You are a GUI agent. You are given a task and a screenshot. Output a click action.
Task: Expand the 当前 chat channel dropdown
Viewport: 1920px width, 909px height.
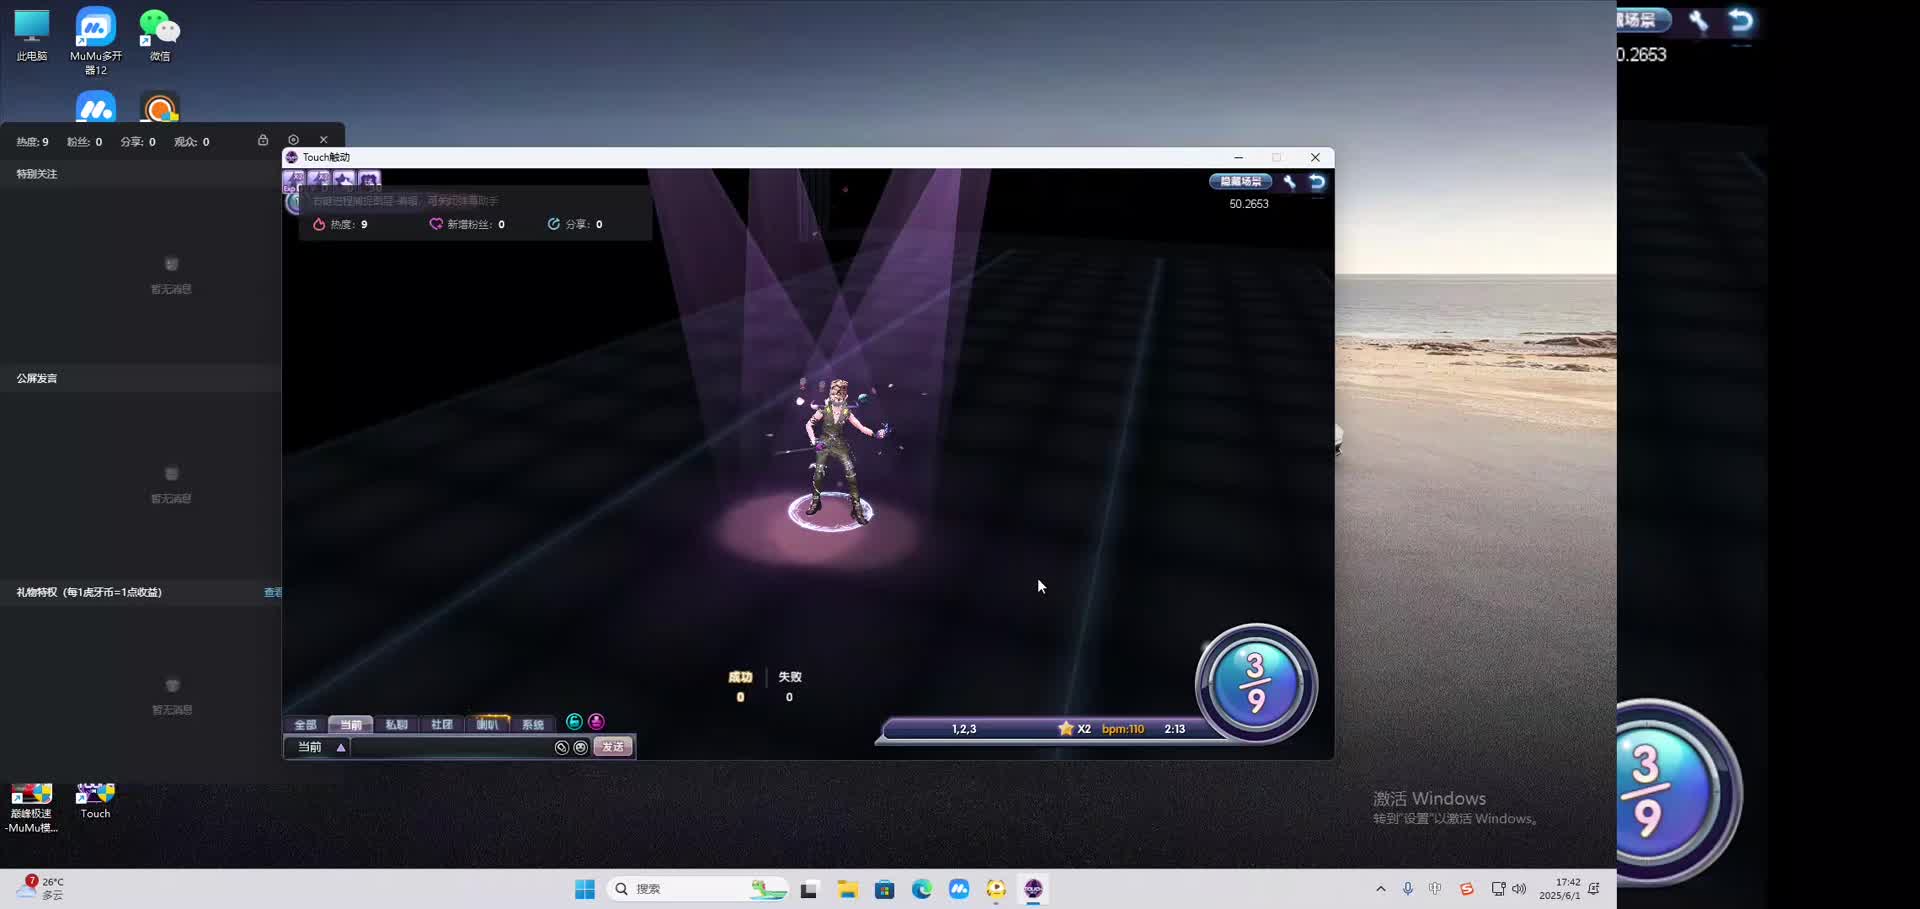pyautogui.click(x=341, y=747)
